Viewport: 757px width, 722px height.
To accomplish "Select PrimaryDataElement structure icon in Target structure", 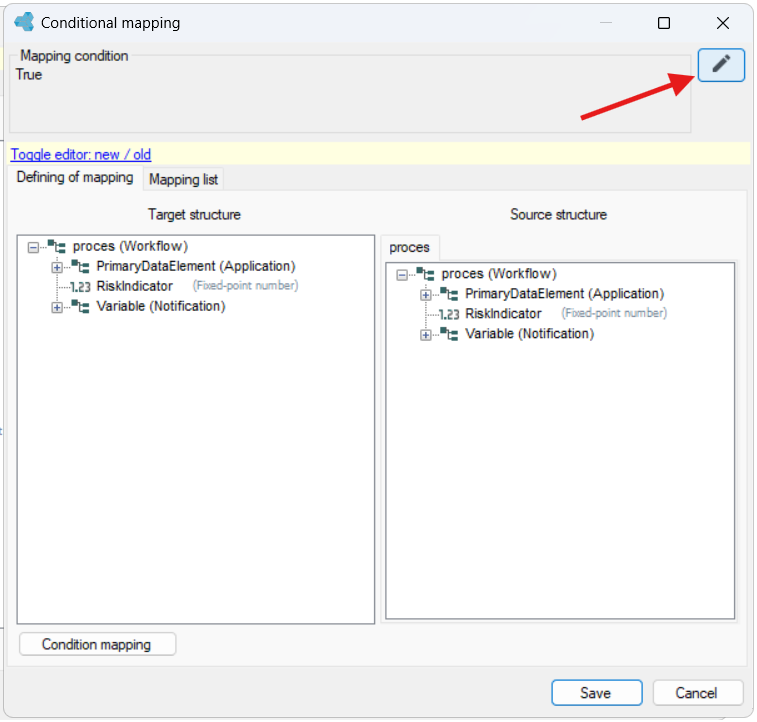I will click(80, 266).
